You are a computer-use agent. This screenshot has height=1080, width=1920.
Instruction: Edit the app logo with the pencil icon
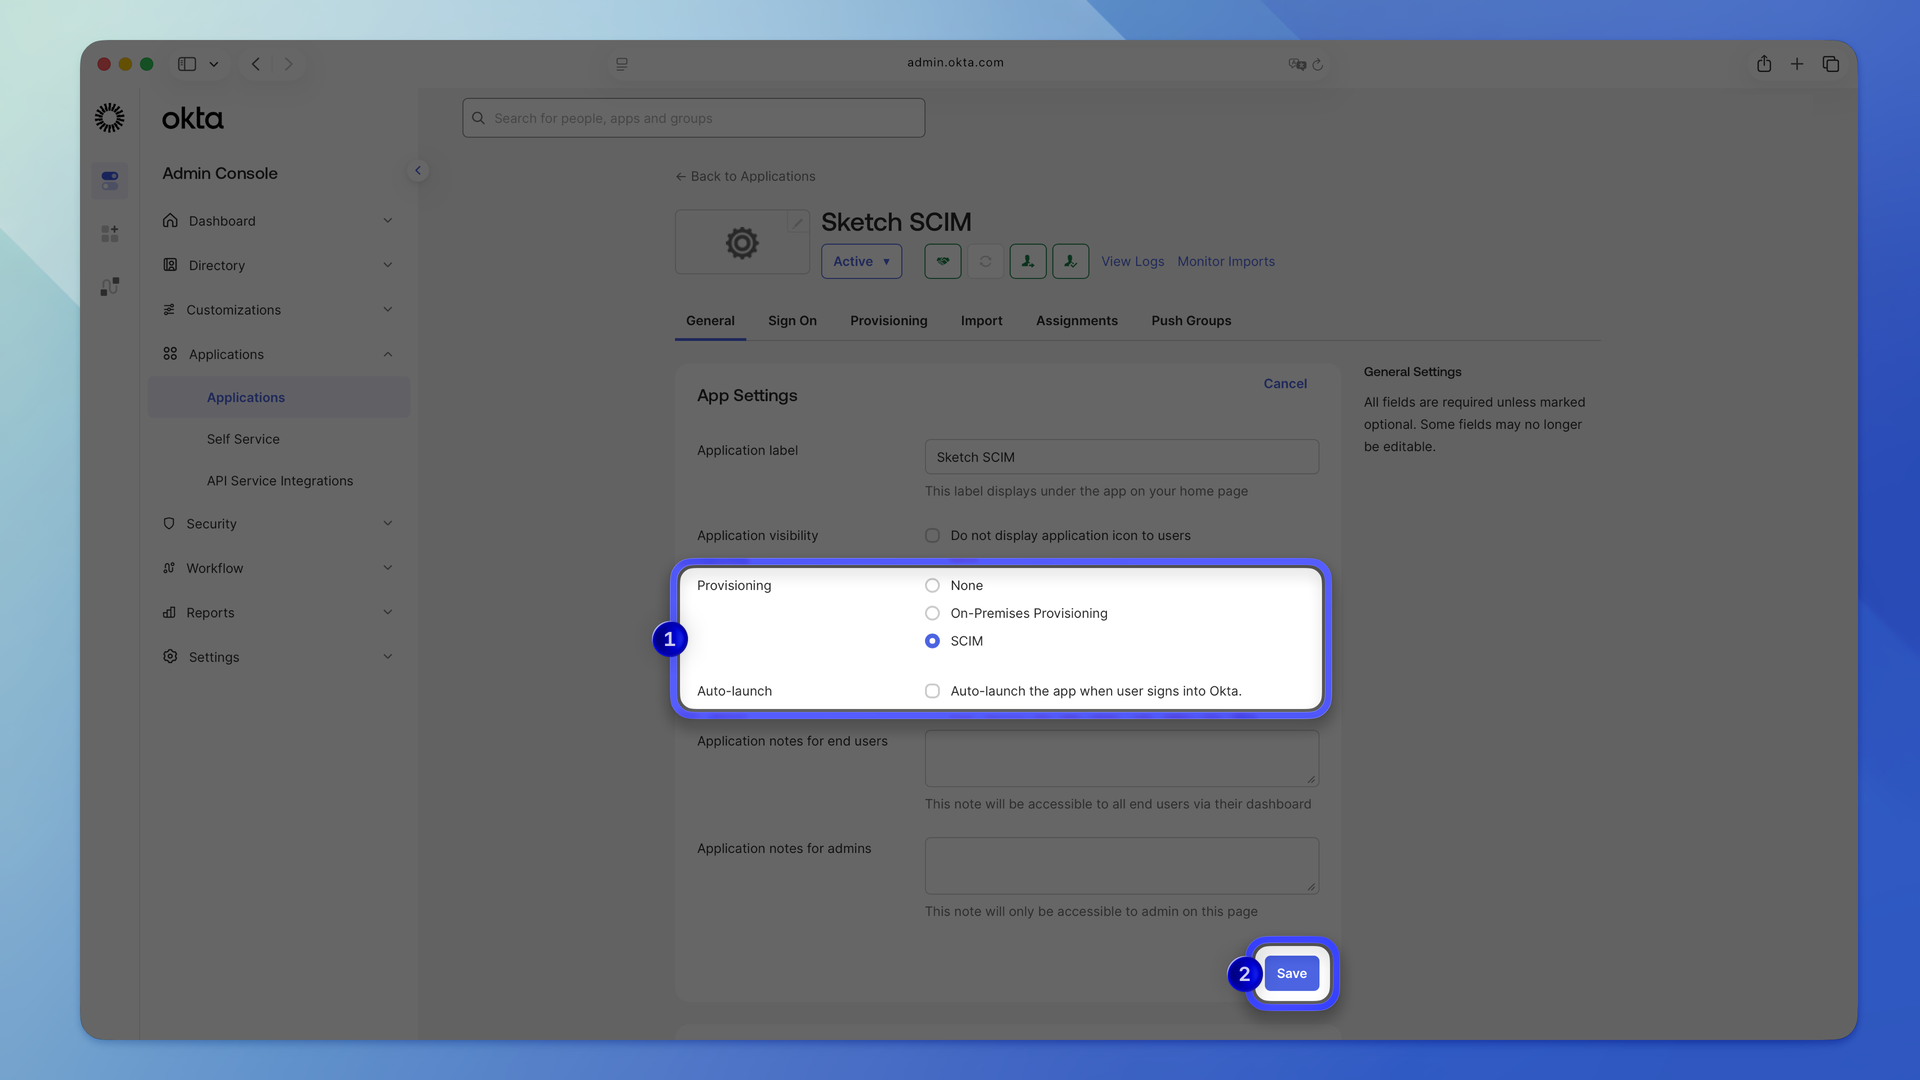click(798, 223)
